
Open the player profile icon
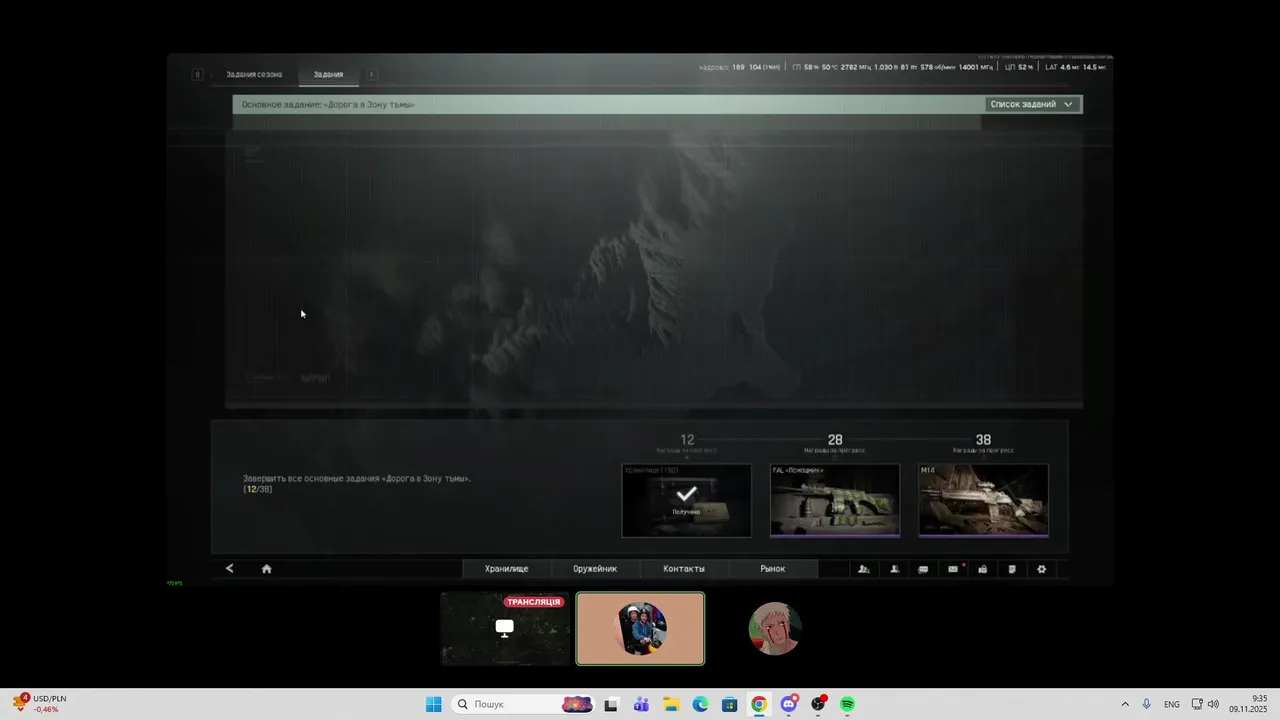894,569
